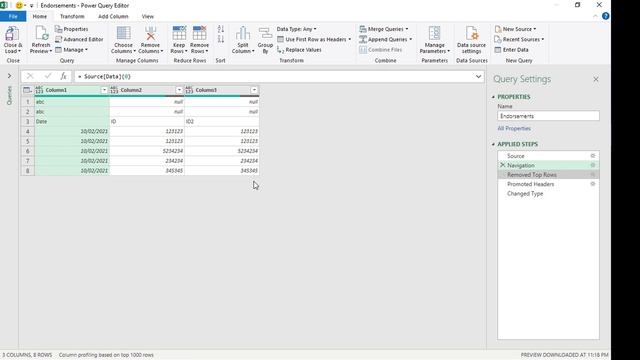Collapse the ribbon with the caret icon
The image size is (640, 360).
tap(595, 16)
